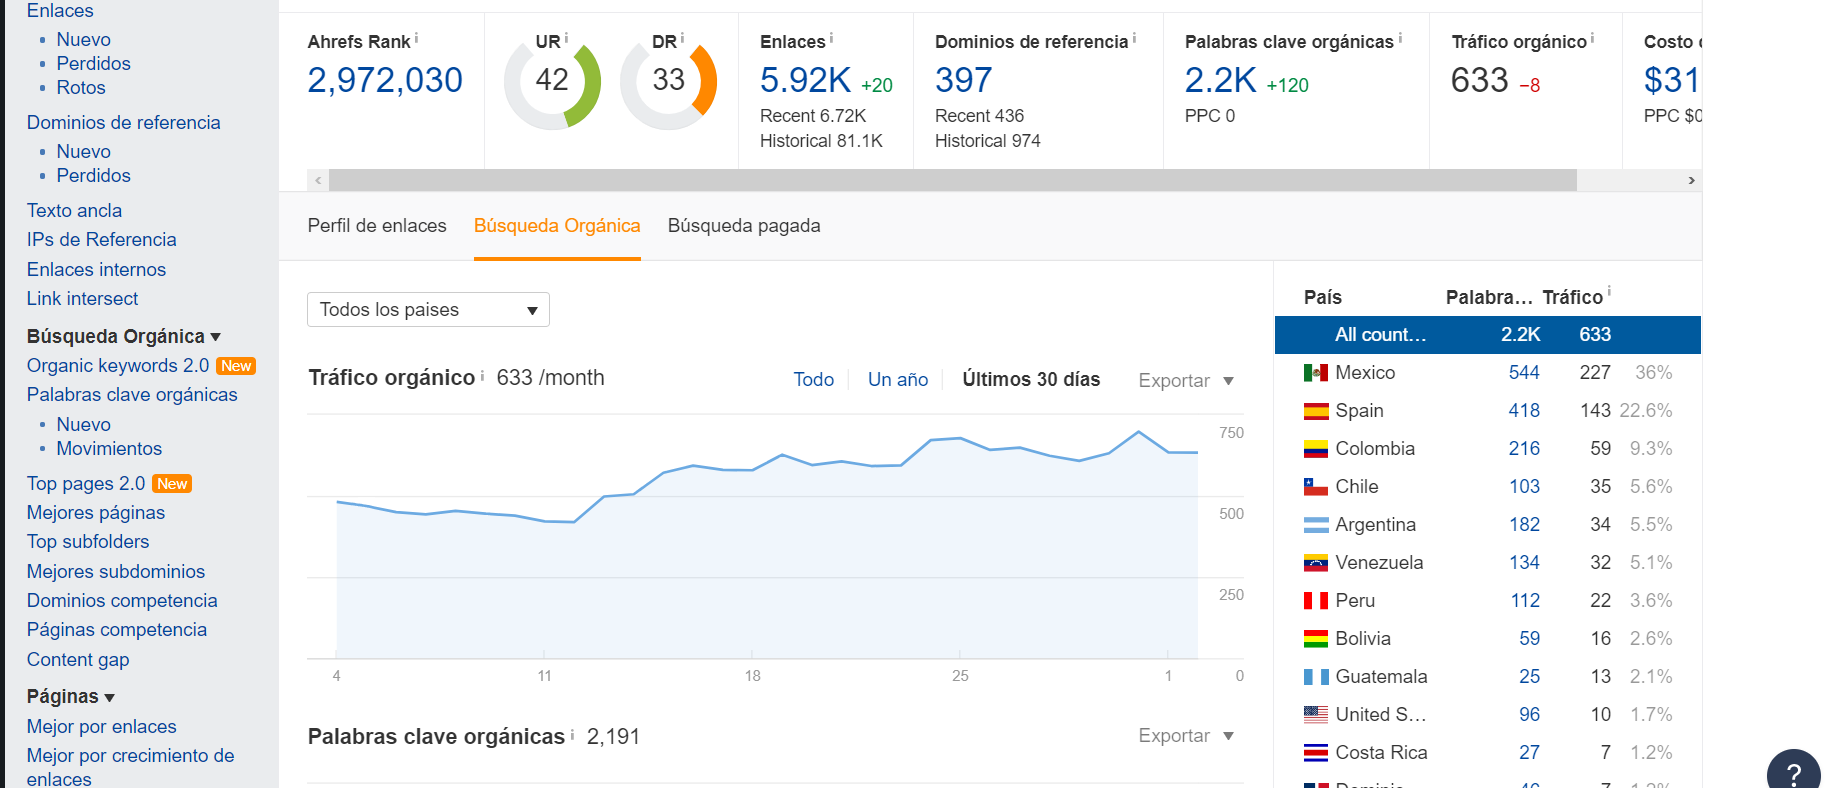Open Rotos link under Enlaces
Image resolution: width=1842 pixels, height=788 pixels.
tap(81, 88)
